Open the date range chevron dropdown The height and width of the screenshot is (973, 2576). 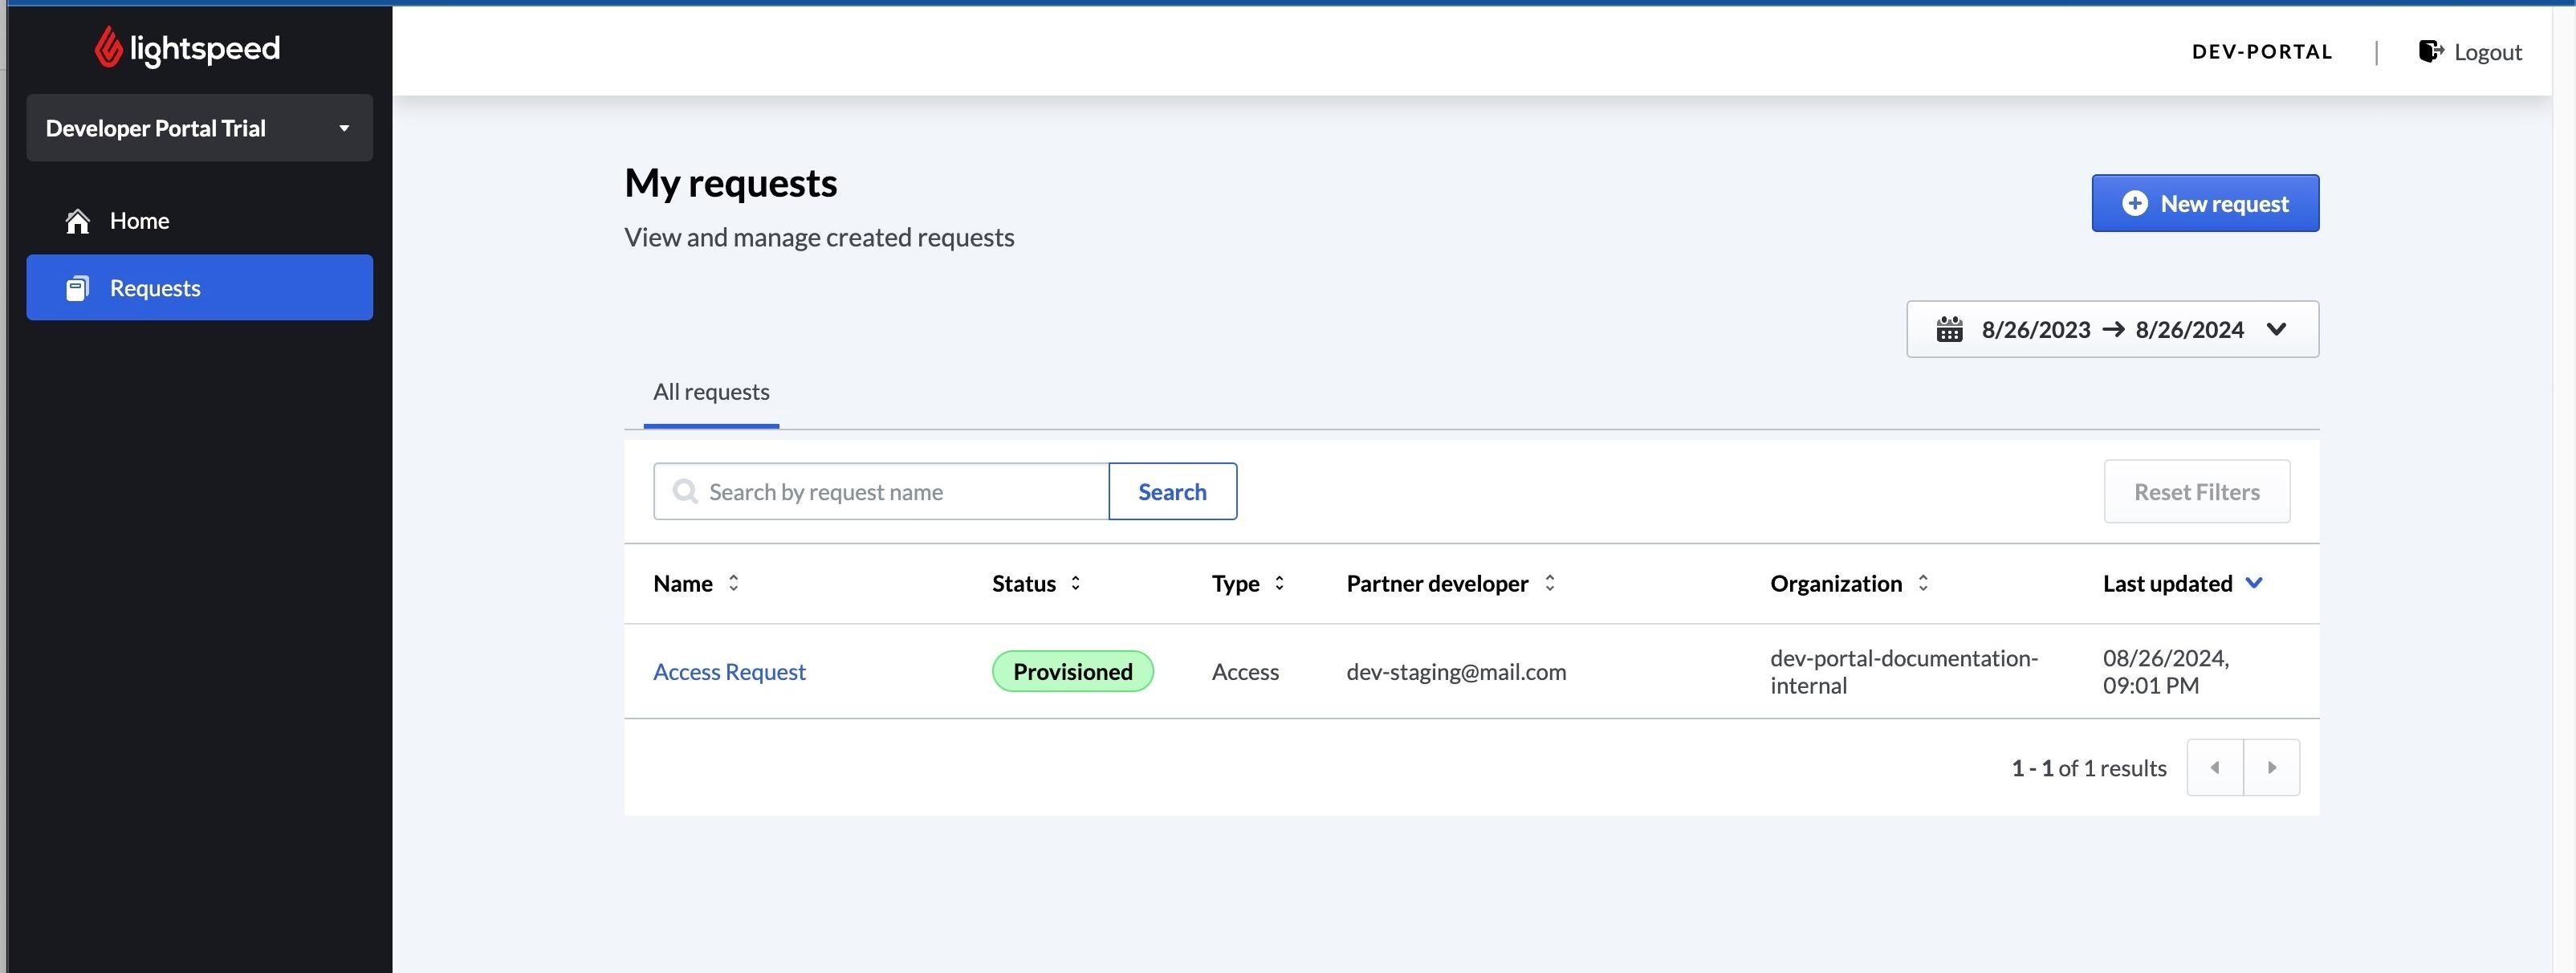click(2276, 330)
